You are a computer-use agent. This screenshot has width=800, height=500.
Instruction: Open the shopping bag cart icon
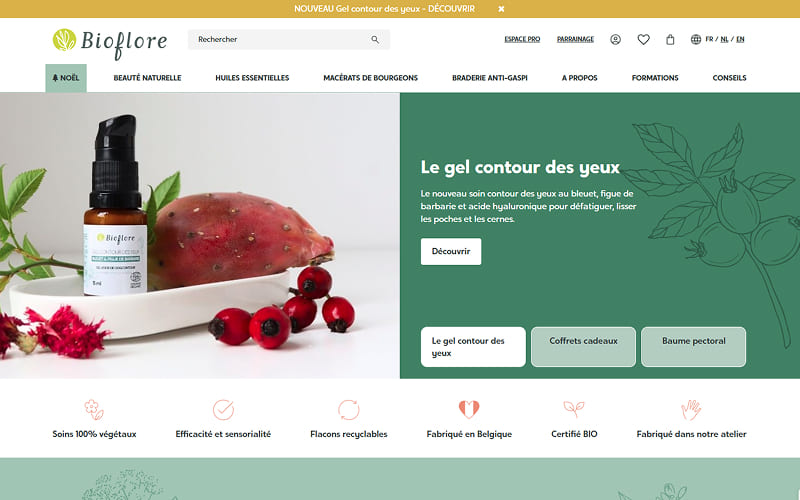(670, 39)
